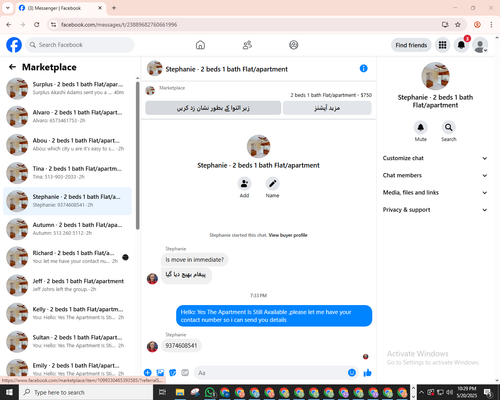Open the Friends icon in top navigation
Screen dimensions: 500x400
247,45
